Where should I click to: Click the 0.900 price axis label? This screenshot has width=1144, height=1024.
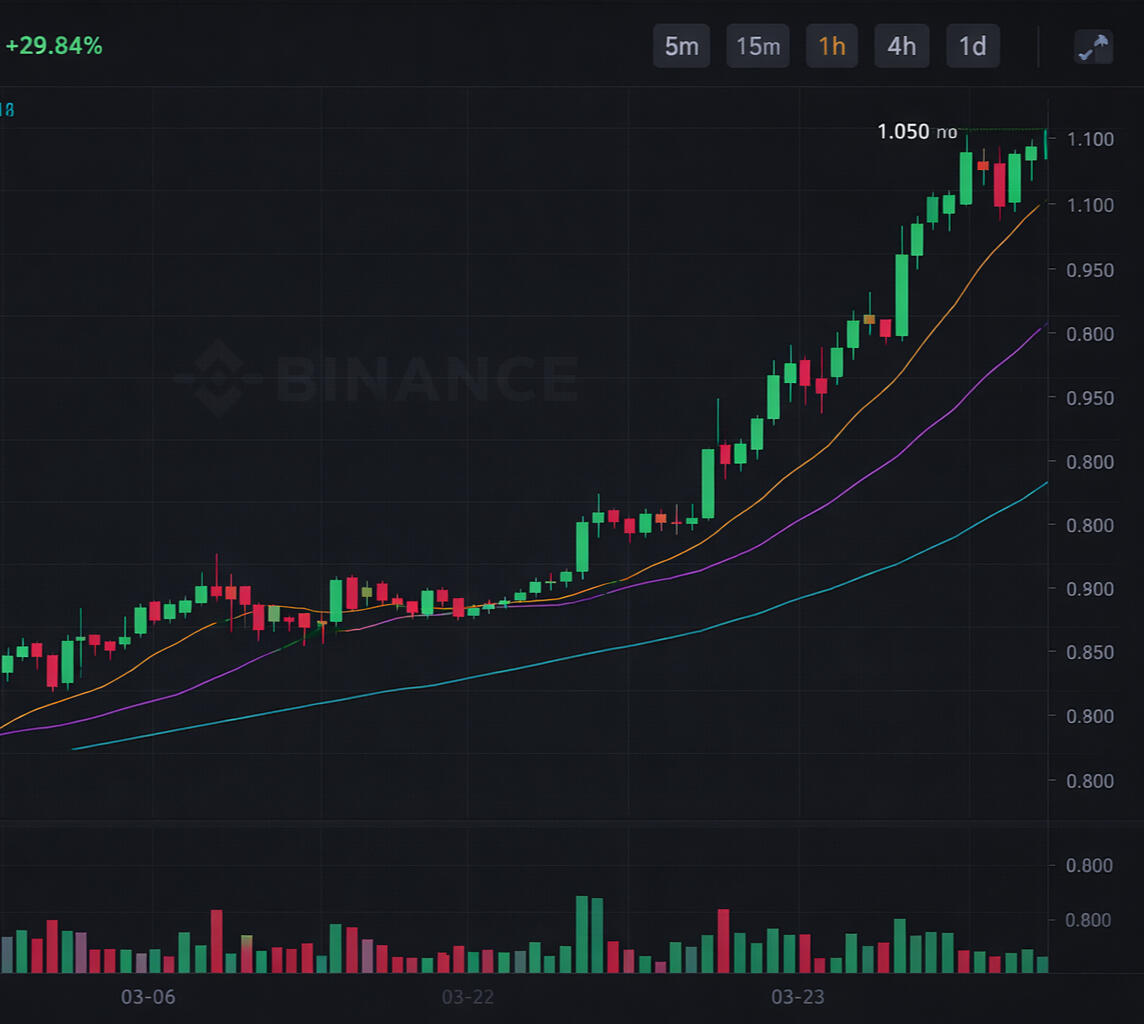pyautogui.click(x=1090, y=589)
